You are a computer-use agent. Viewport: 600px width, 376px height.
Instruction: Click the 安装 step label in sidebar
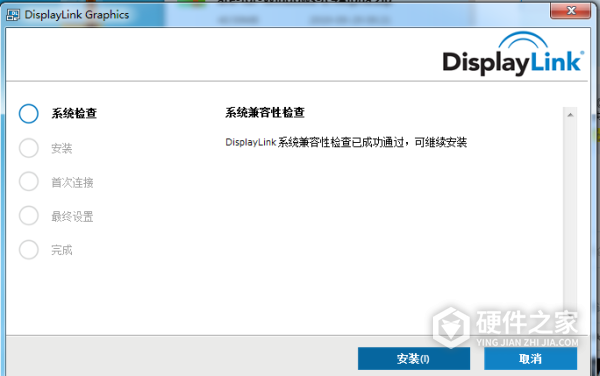pos(62,148)
